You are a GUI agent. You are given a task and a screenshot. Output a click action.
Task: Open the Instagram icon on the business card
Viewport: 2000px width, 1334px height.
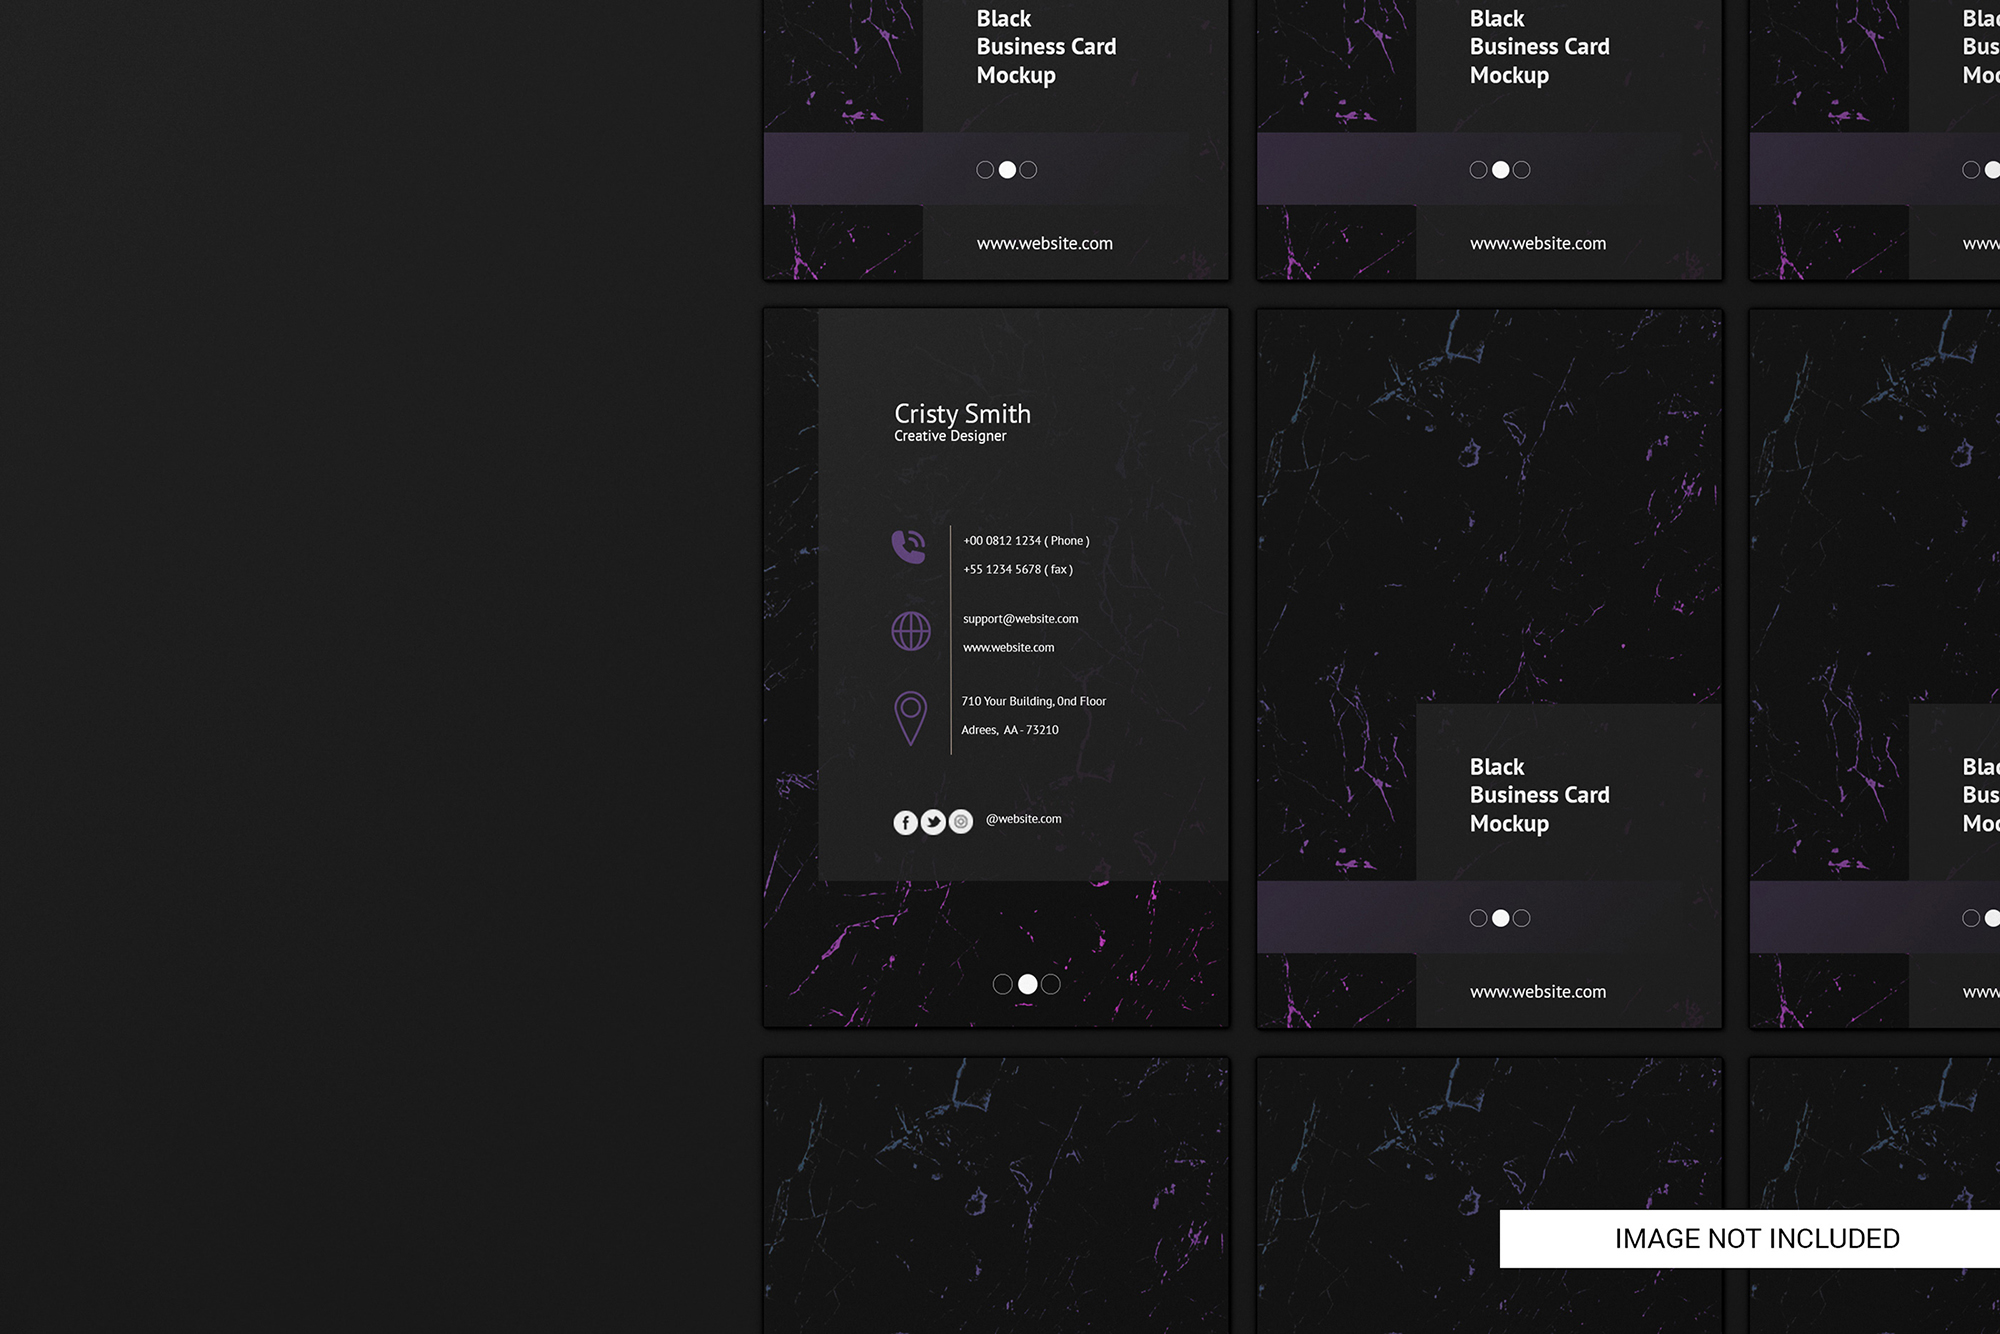[961, 821]
